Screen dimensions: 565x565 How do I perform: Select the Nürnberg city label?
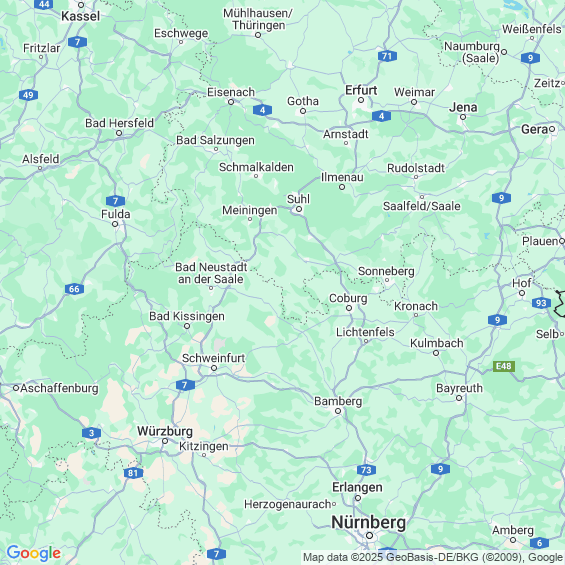tap(368, 522)
